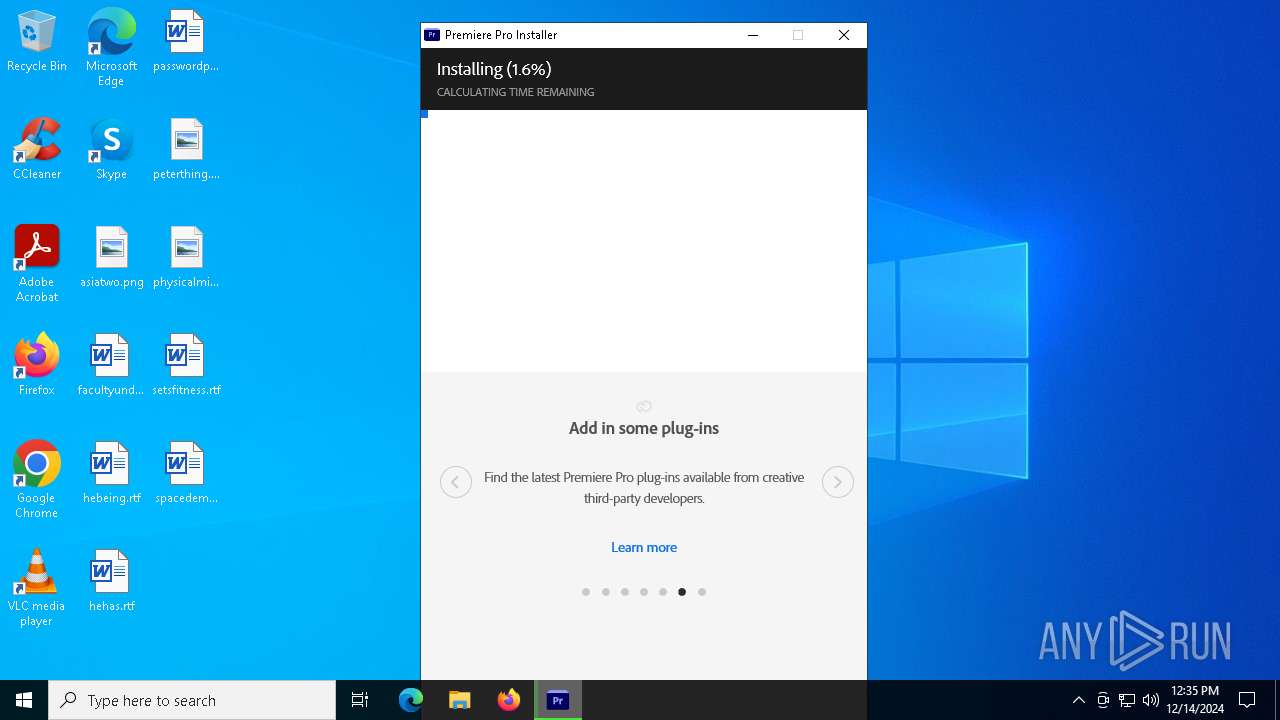Show hidden system tray icons
1280x720 pixels.
click(x=1078, y=700)
